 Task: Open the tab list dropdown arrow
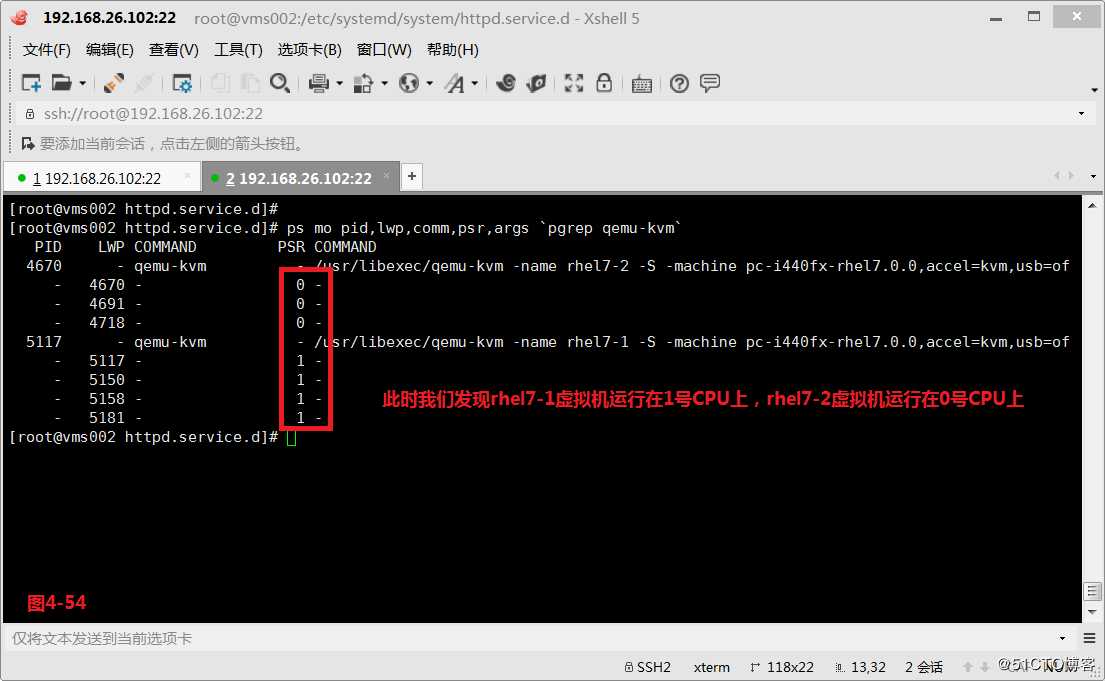tap(1093, 176)
